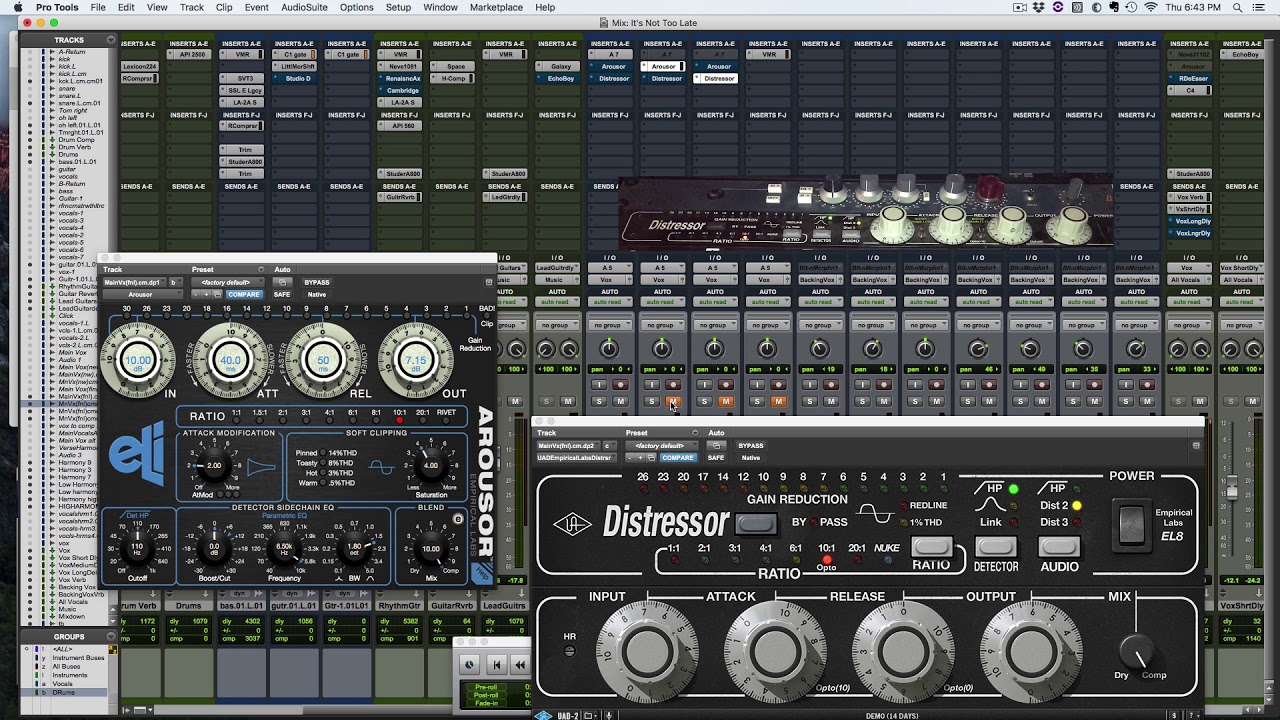Click the Spotlight search icon in menu bar
The image size is (1280, 720).
pyautogui.click(x=1236, y=7)
